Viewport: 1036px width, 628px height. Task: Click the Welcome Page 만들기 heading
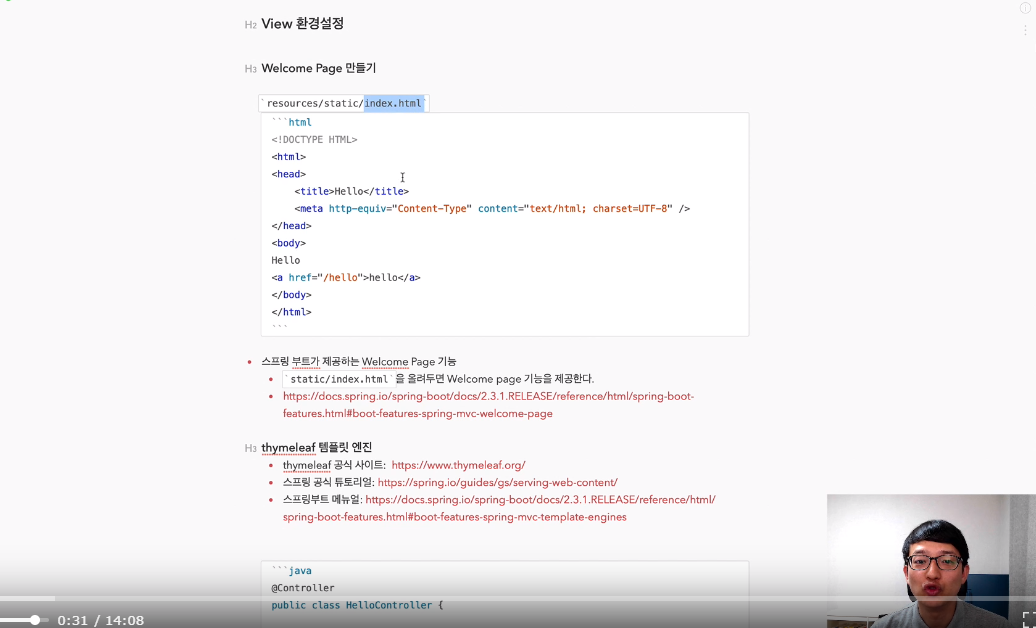(318, 68)
